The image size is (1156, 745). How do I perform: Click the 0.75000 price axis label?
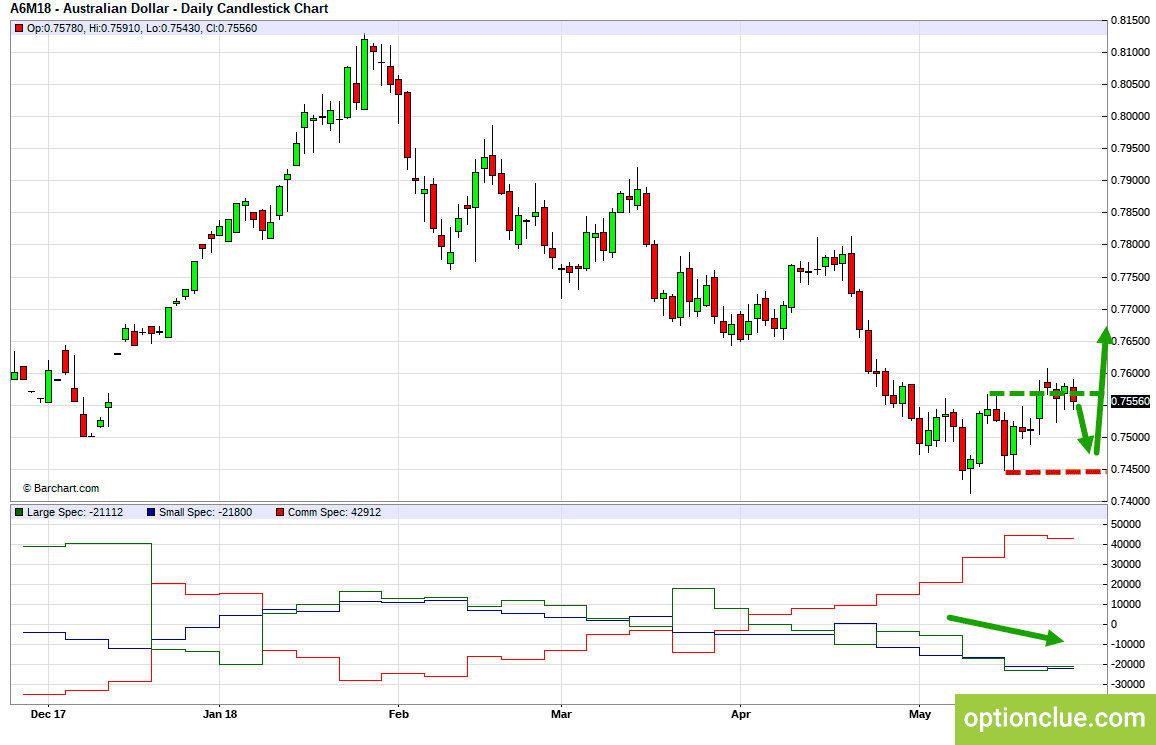(x=1130, y=438)
